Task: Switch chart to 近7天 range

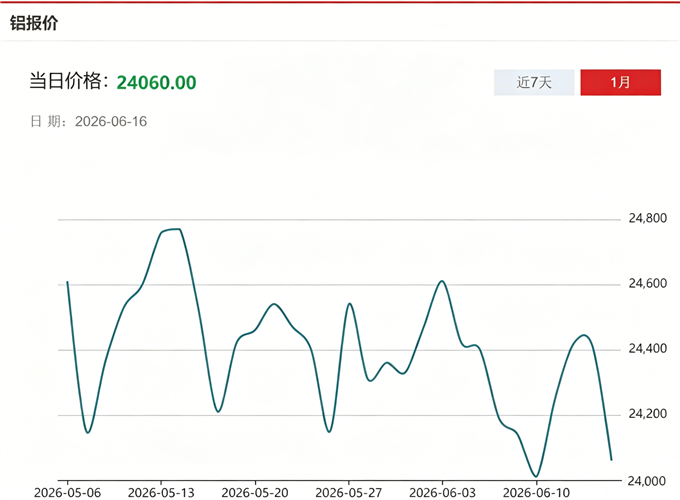Action: 534,82
